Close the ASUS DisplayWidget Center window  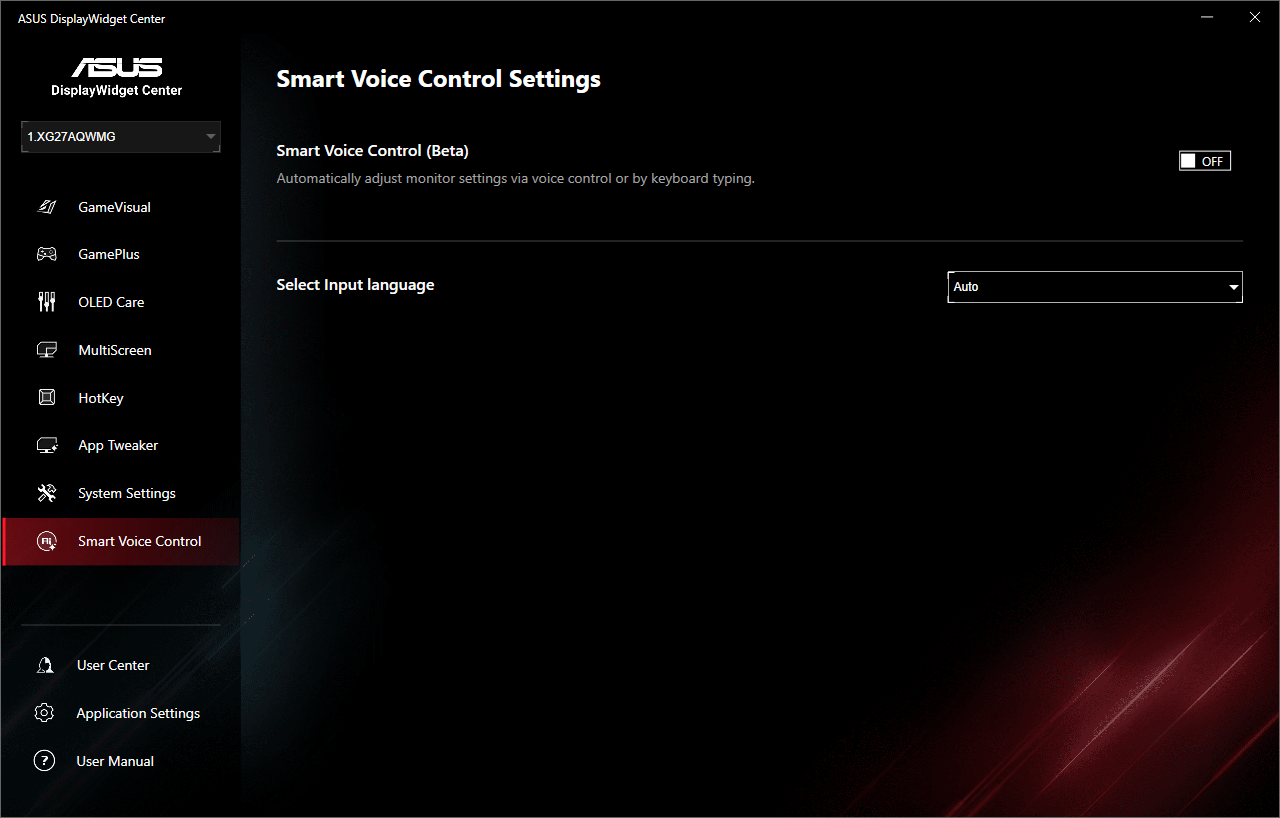(x=1255, y=17)
